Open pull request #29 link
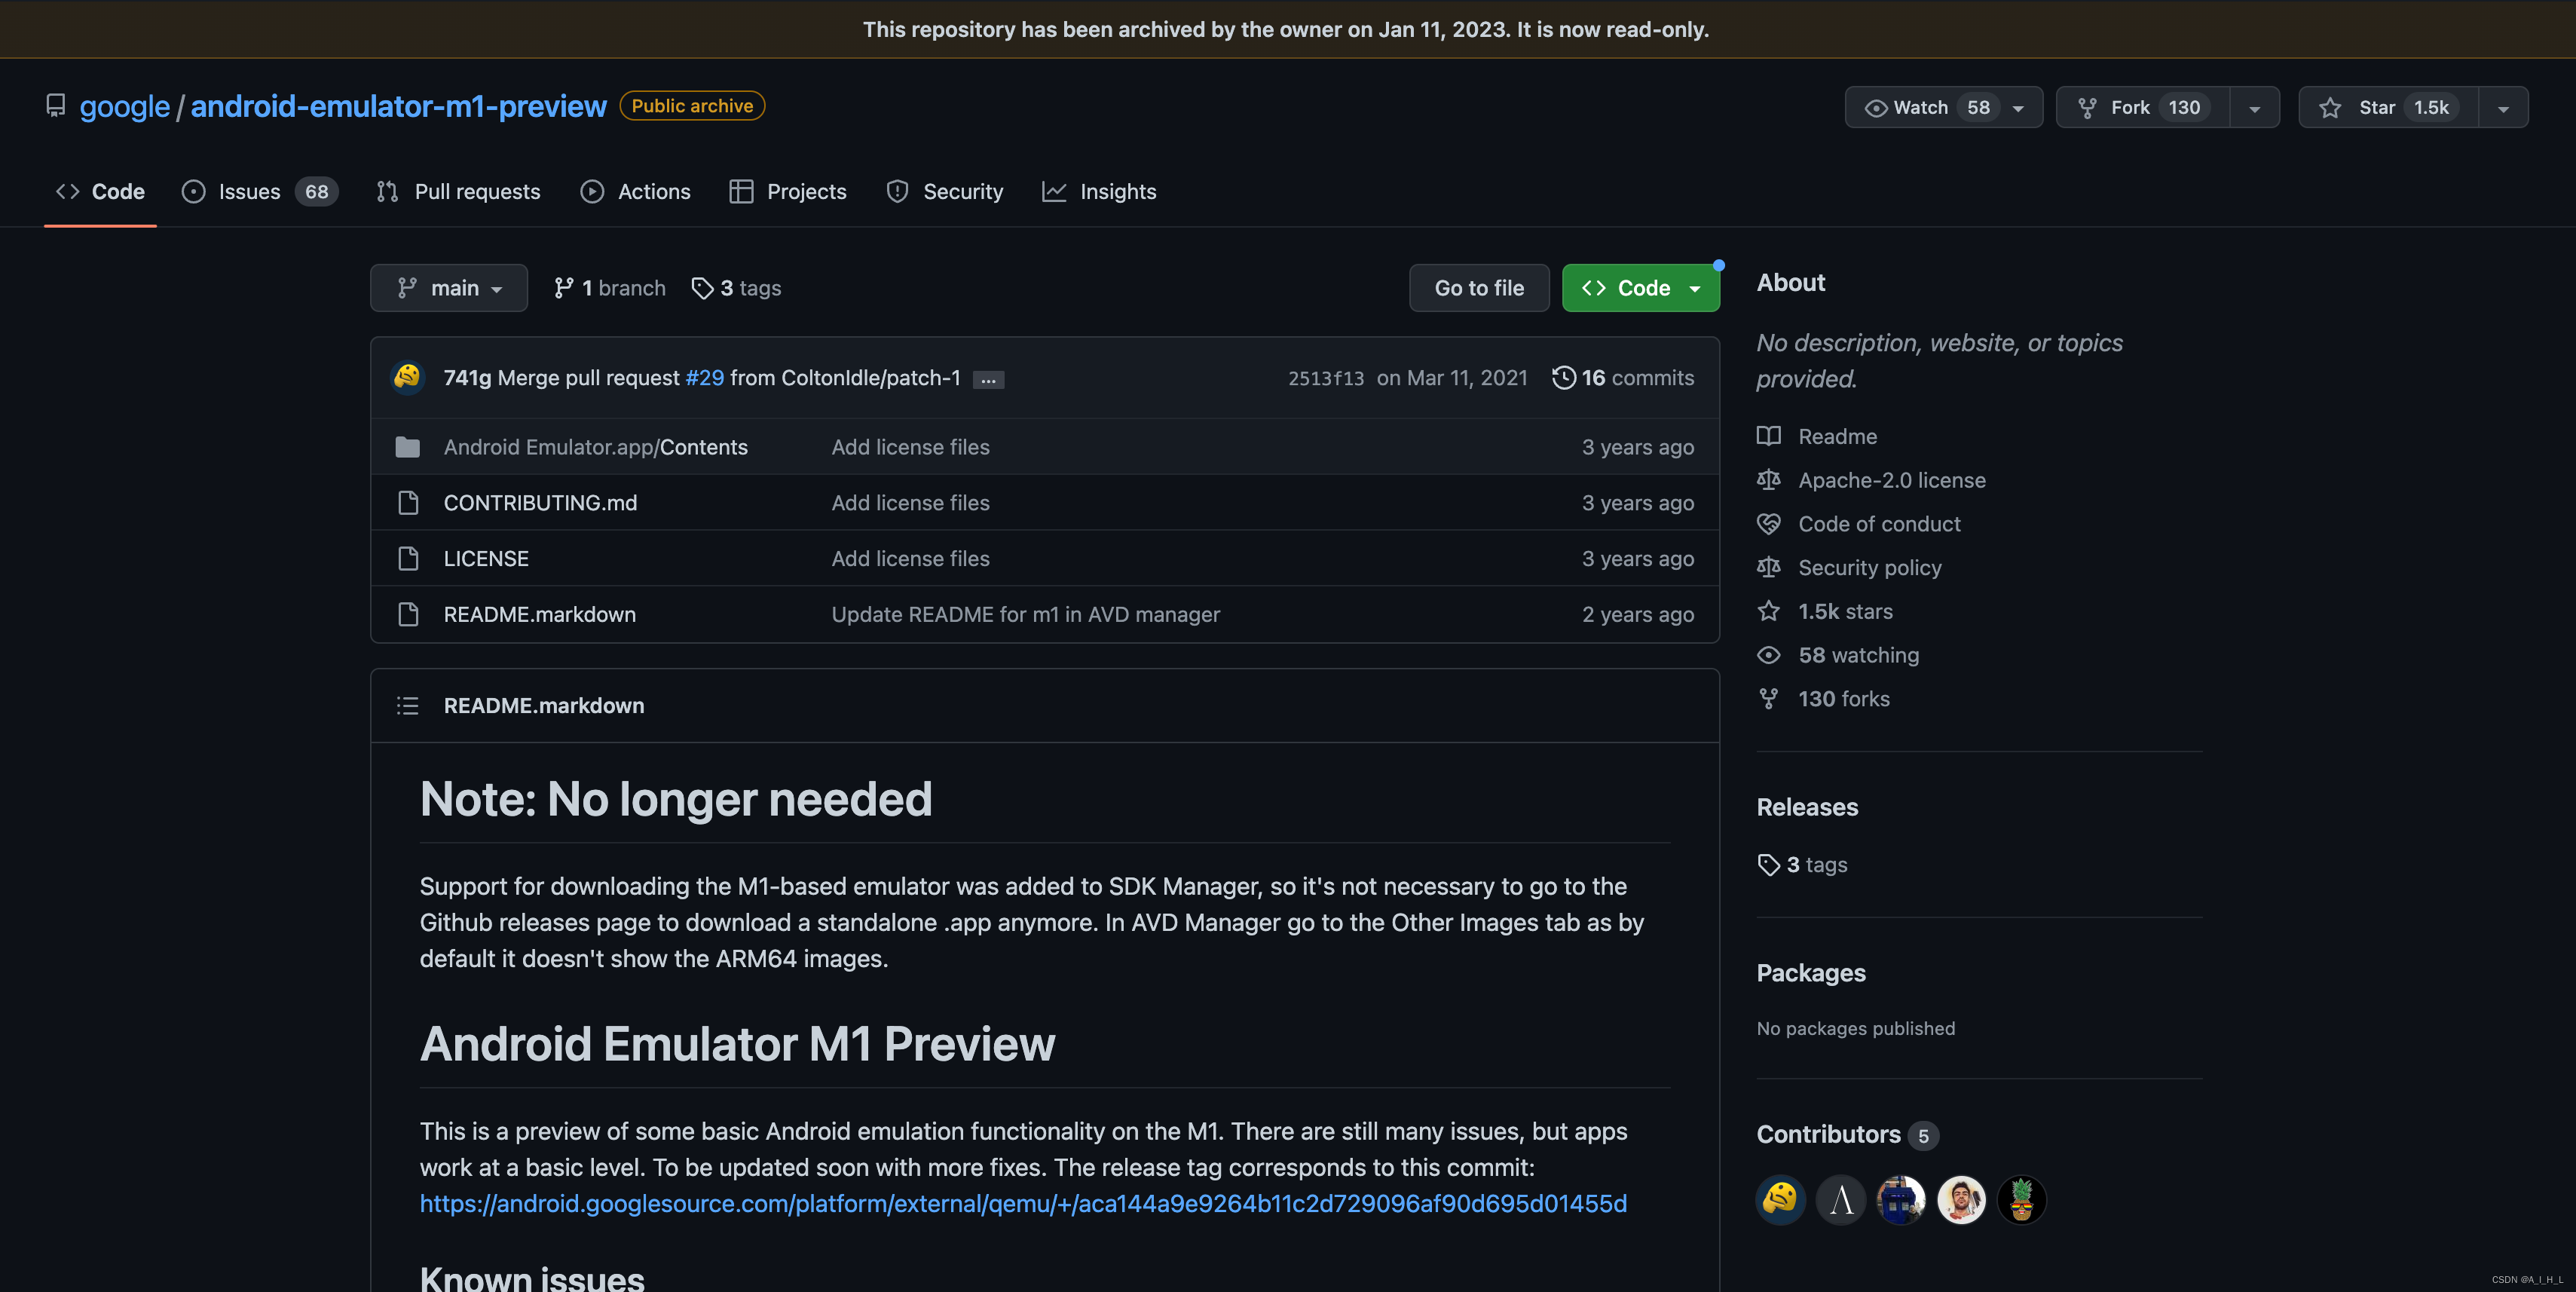This screenshot has height=1292, width=2576. [x=704, y=378]
